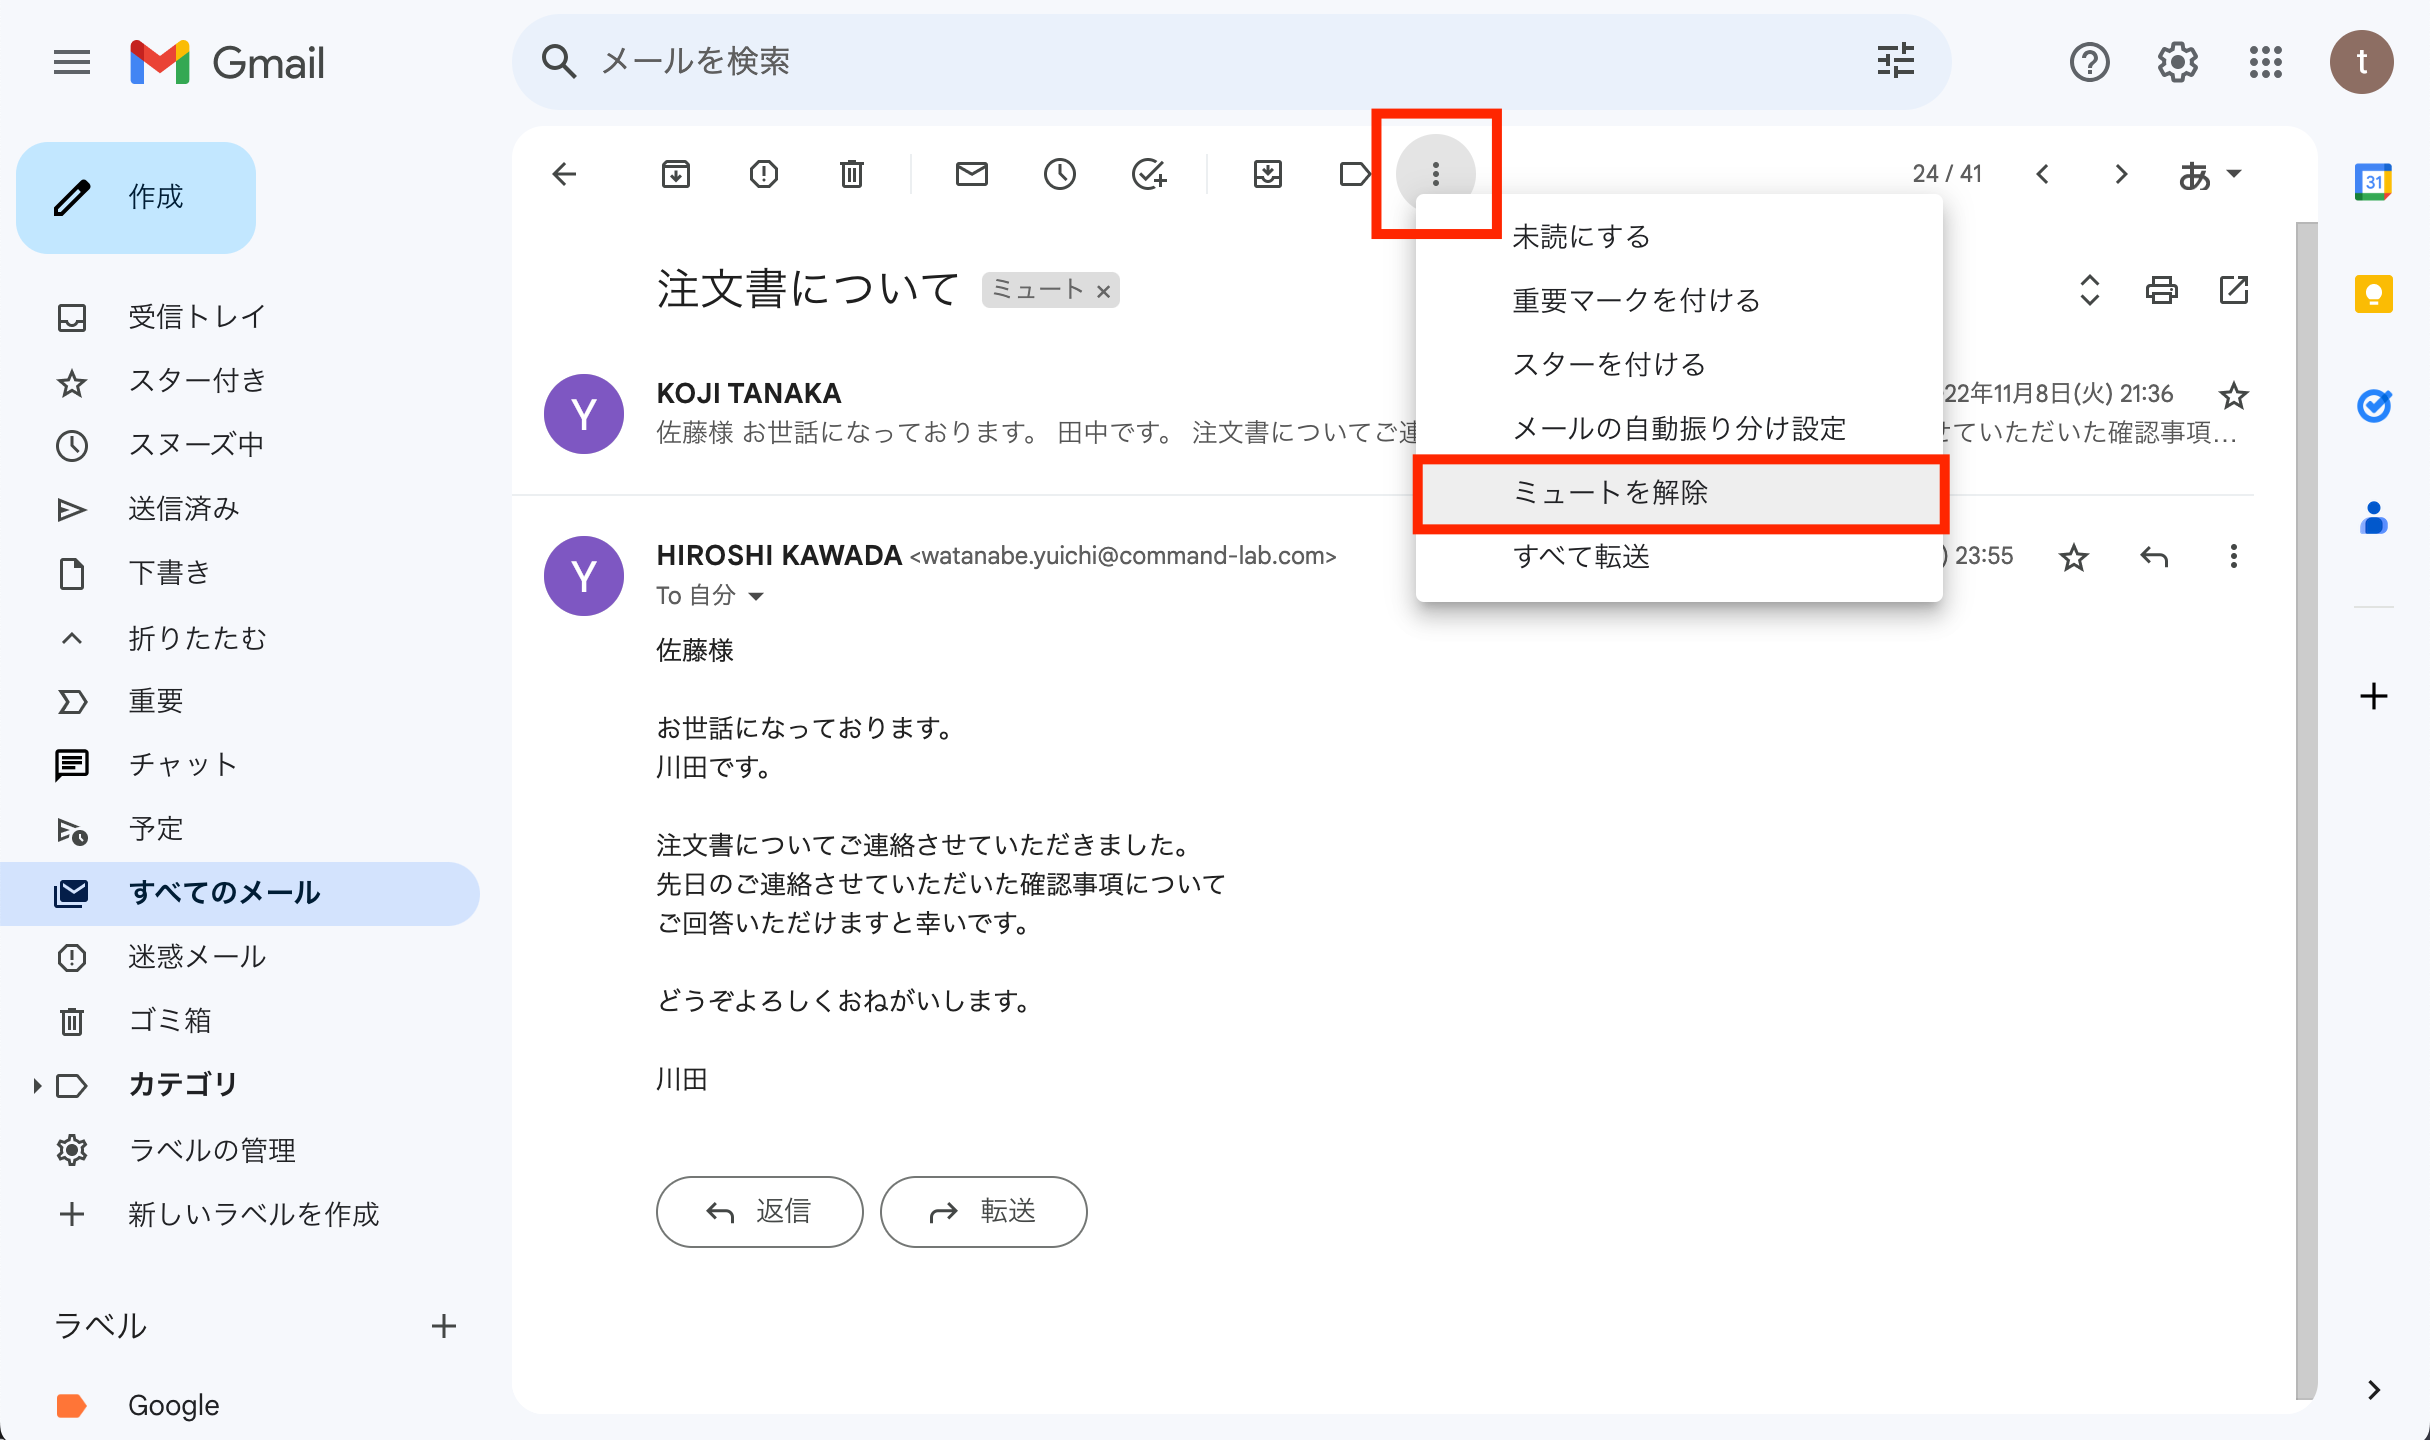
Task: Mark conversation as unread envelope icon
Action: (971, 174)
